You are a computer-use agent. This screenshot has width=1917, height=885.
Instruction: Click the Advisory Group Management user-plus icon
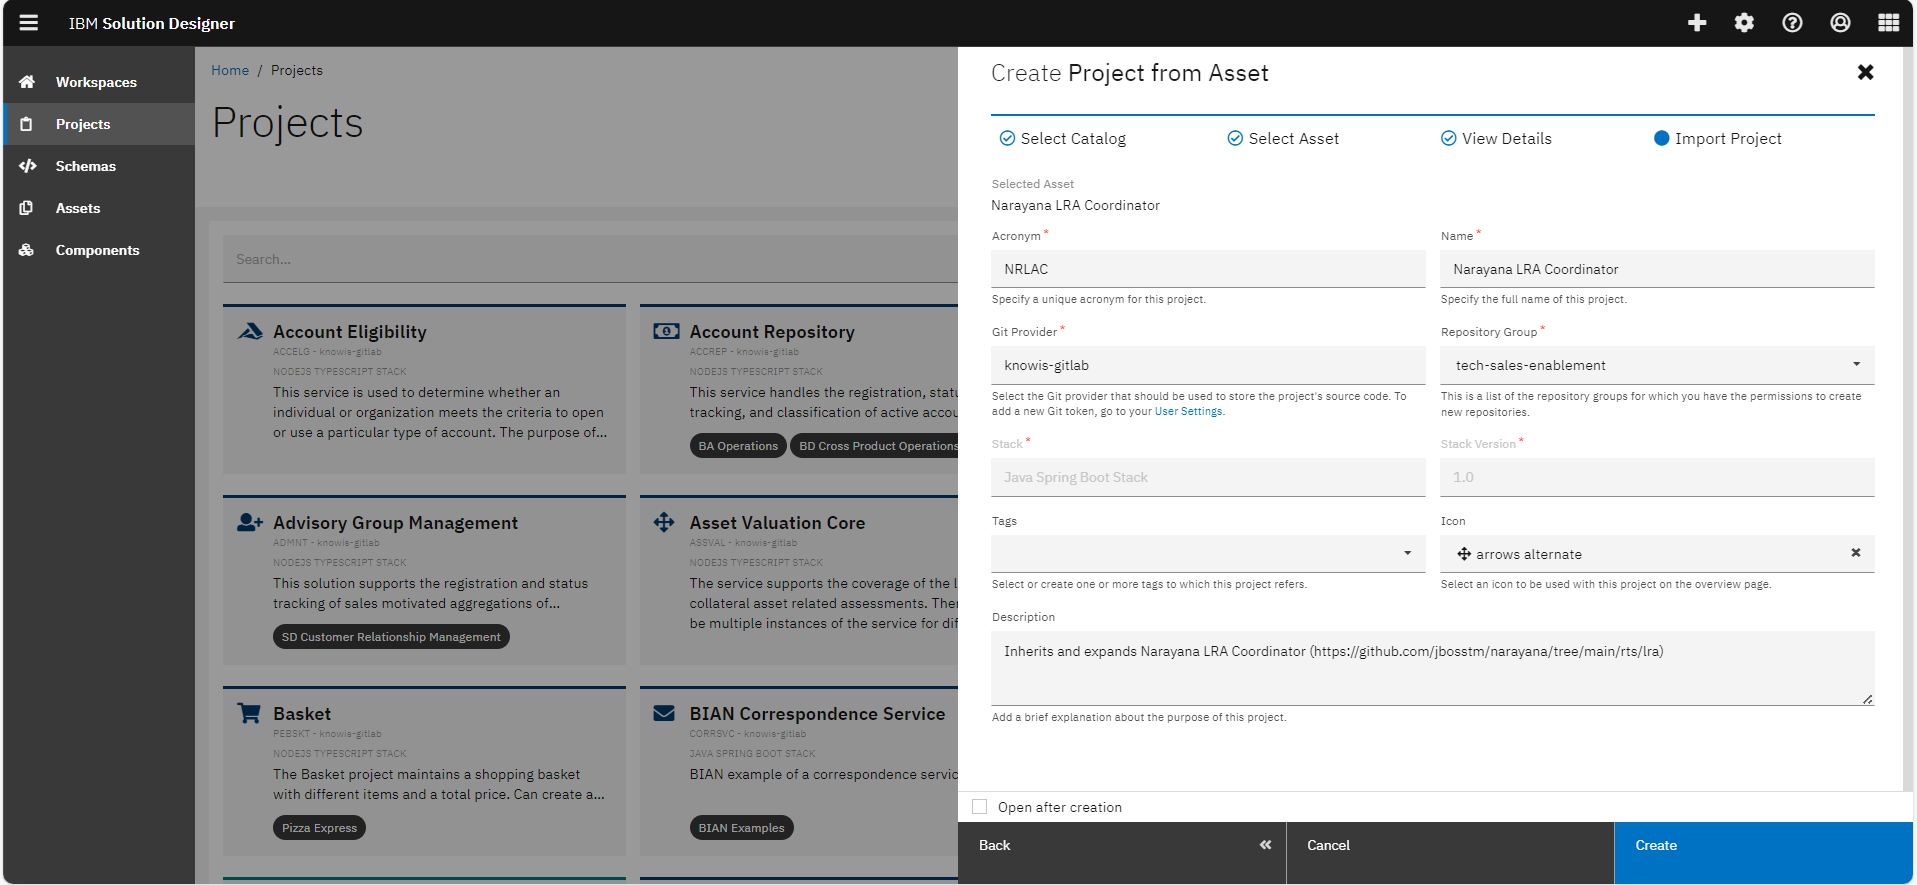tap(250, 522)
